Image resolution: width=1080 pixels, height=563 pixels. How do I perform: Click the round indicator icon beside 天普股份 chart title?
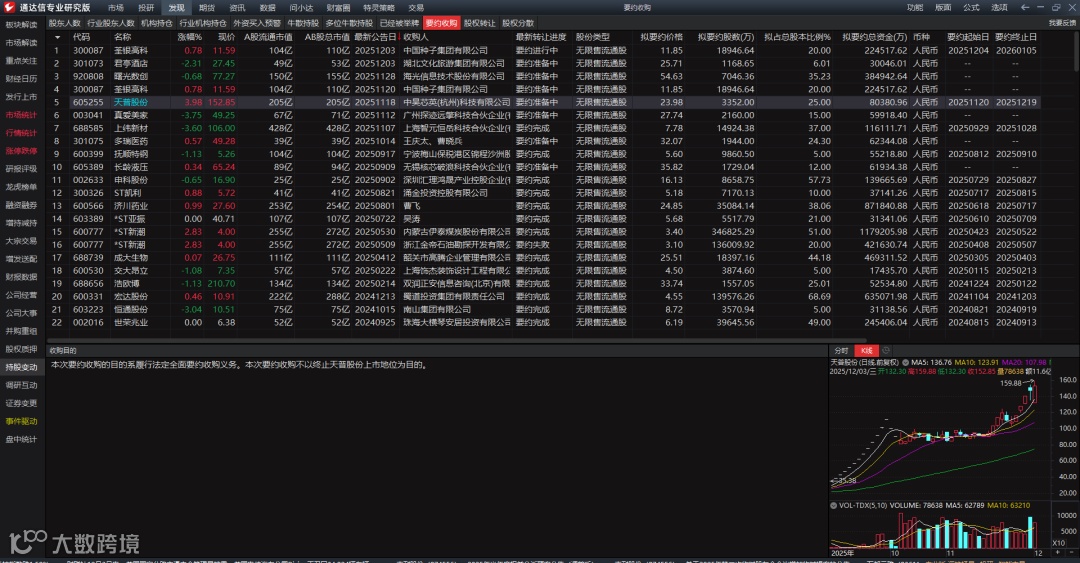pyautogui.click(x=906, y=362)
